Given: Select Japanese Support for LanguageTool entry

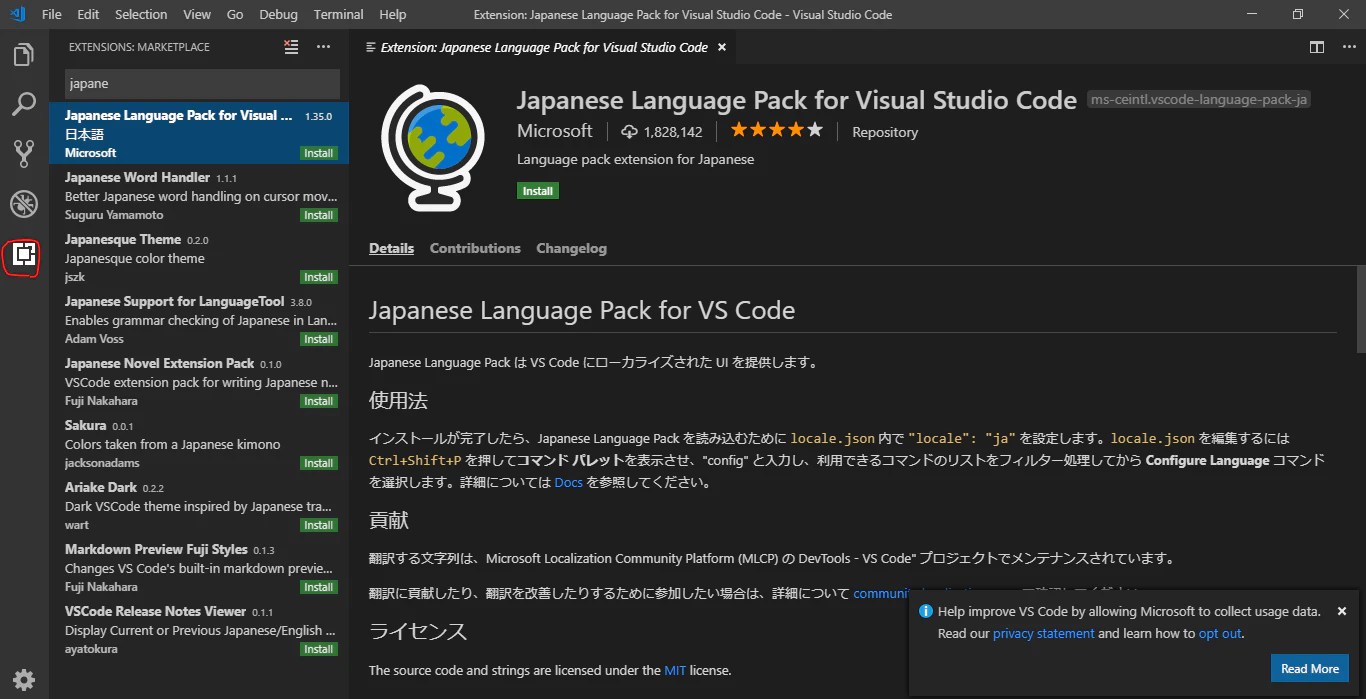Looking at the screenshot, I should 199,319.
